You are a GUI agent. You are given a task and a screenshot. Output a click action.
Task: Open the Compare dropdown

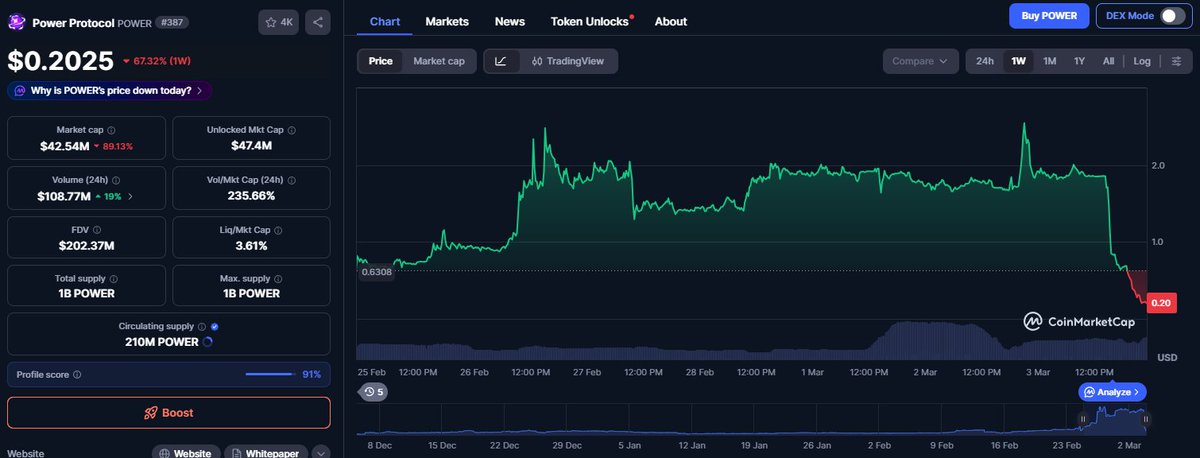(919, 61)
